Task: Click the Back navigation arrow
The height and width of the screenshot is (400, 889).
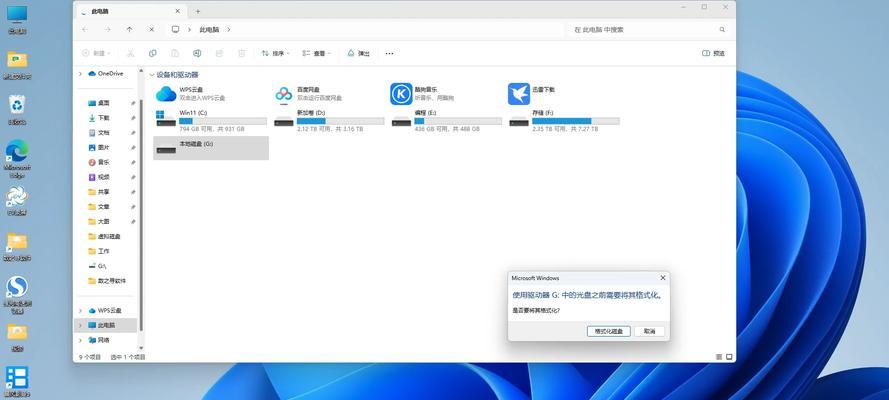Action: coord(84,29)
